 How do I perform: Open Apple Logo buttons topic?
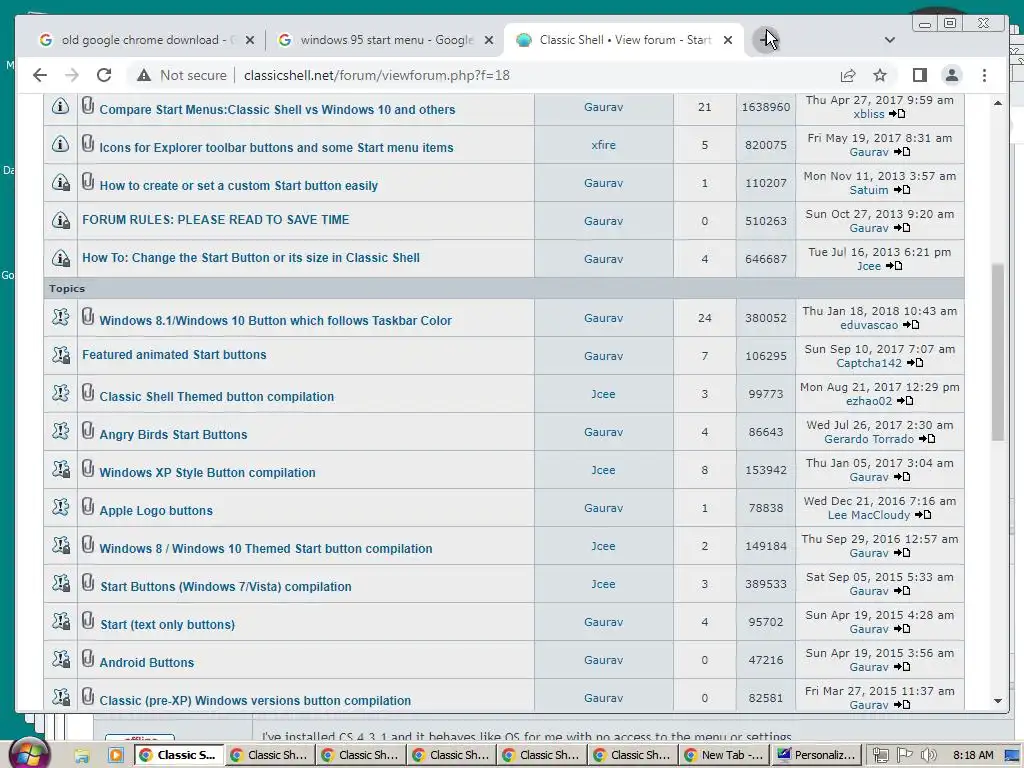[x=156, y=511]
